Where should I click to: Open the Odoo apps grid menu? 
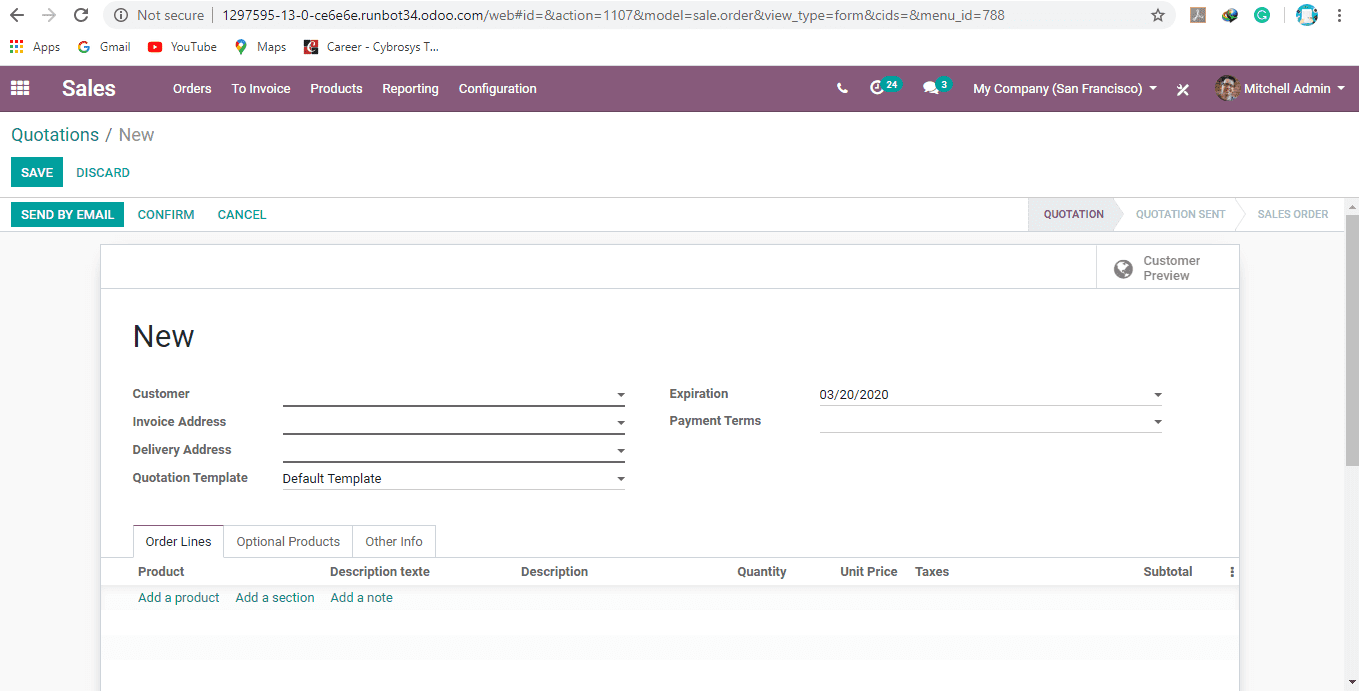(20, 88)
